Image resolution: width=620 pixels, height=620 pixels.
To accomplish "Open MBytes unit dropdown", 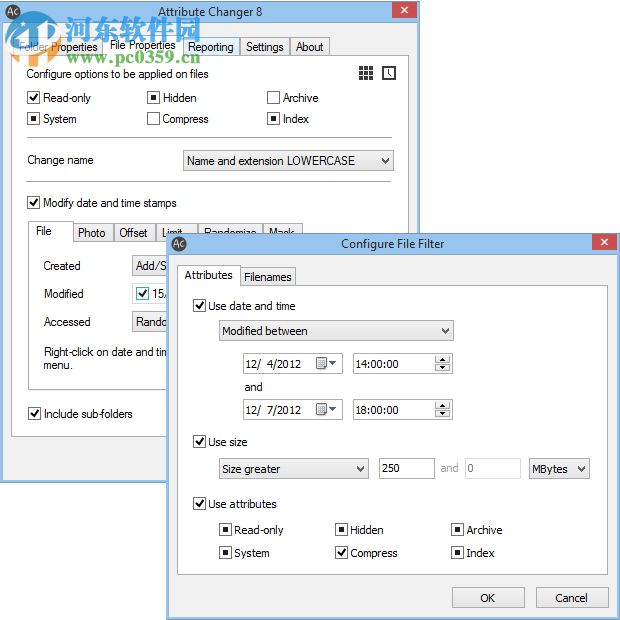I will coord(559,469).
